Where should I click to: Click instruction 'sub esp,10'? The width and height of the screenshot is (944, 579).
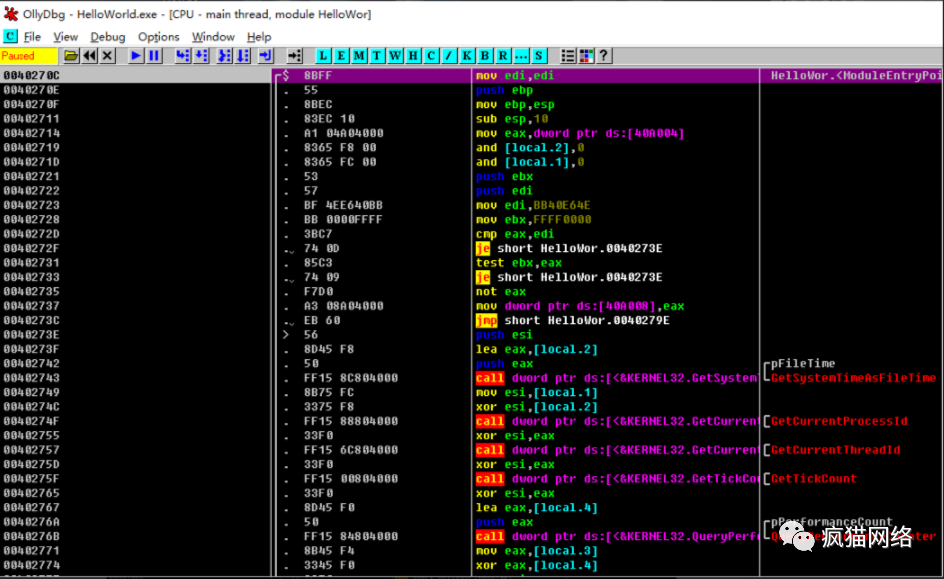click(512, 119)
